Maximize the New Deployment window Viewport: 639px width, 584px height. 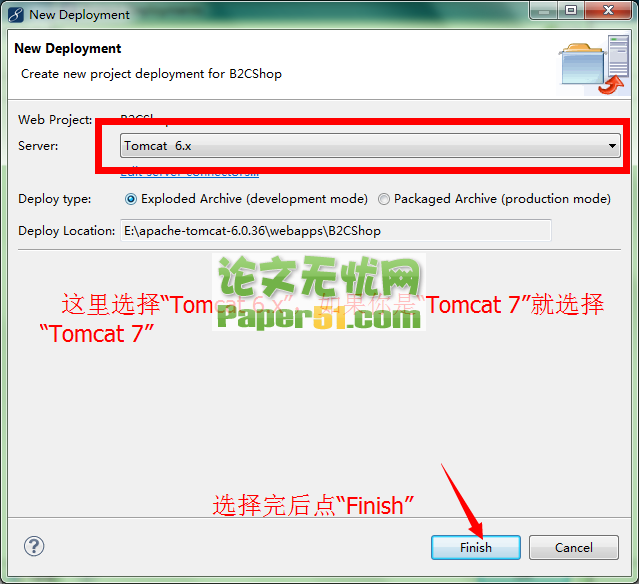[x=571, y=10]
